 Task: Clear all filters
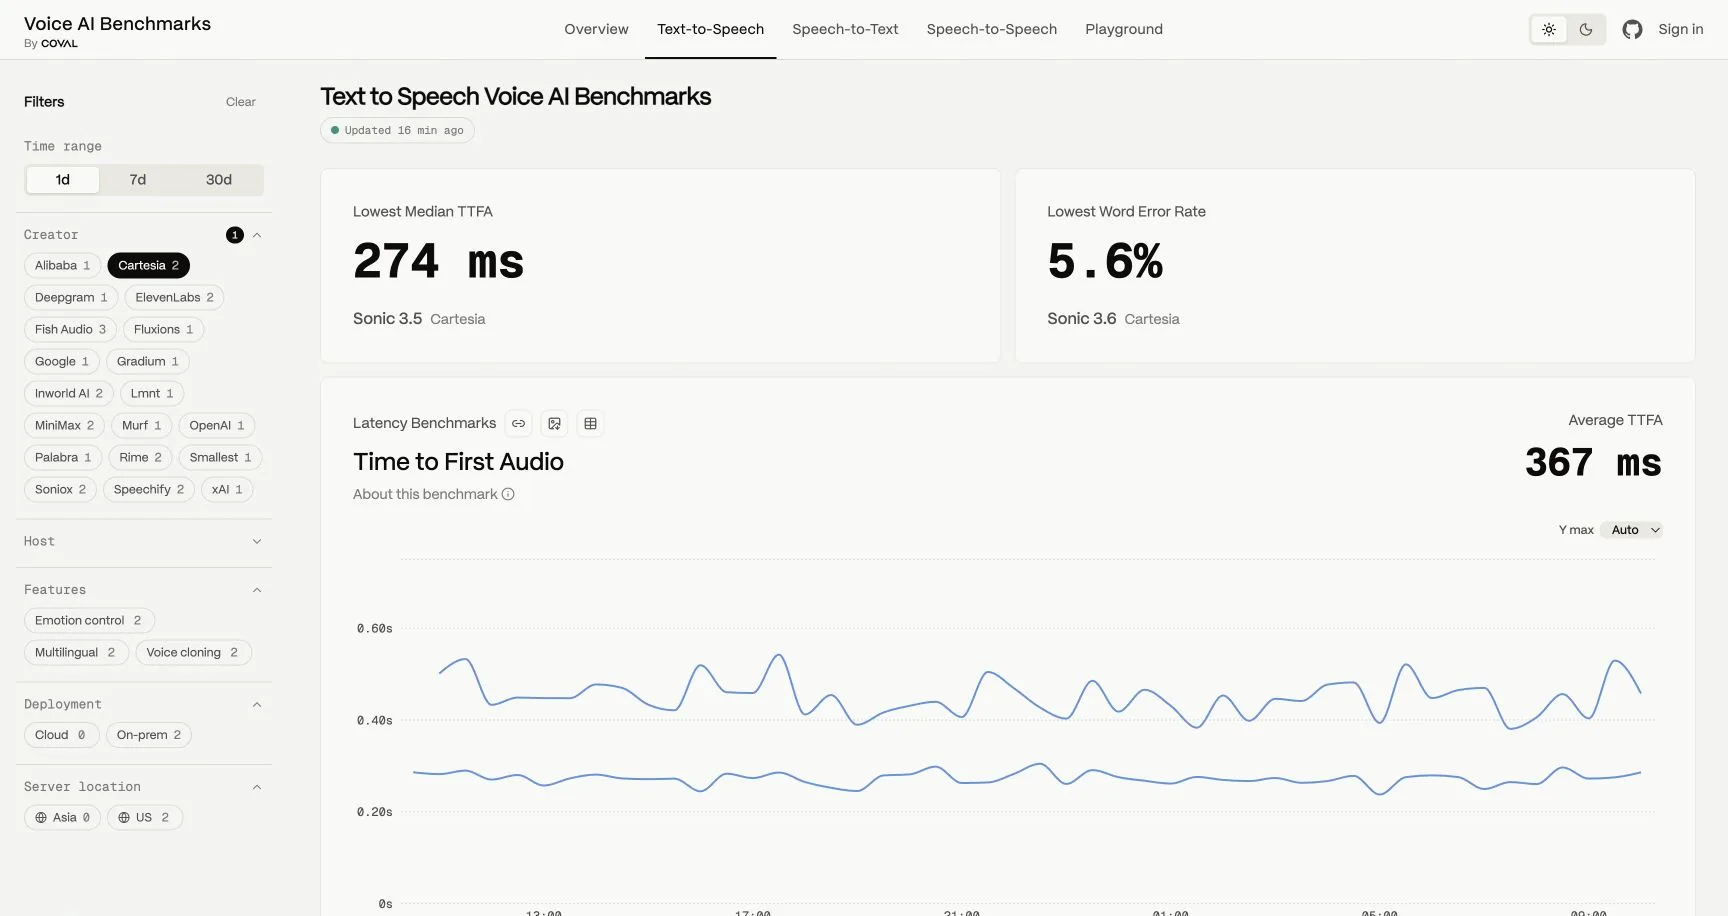241,102
